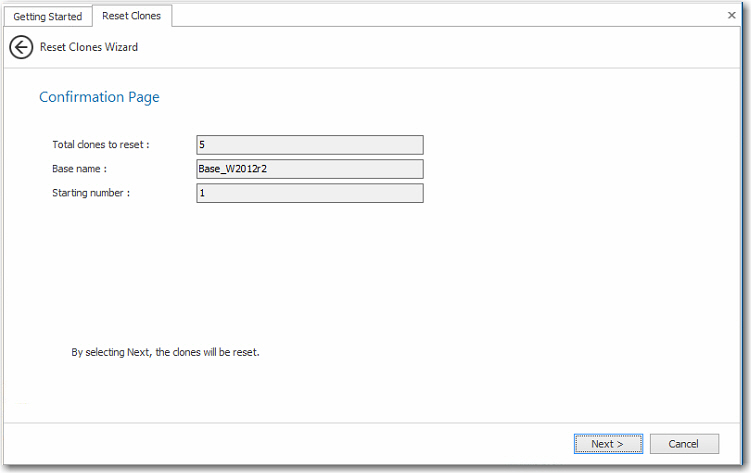Close the Reset Clones tab panel
Image resolution: width=751 pixels, height=473 pixels.
pos(731,16)
